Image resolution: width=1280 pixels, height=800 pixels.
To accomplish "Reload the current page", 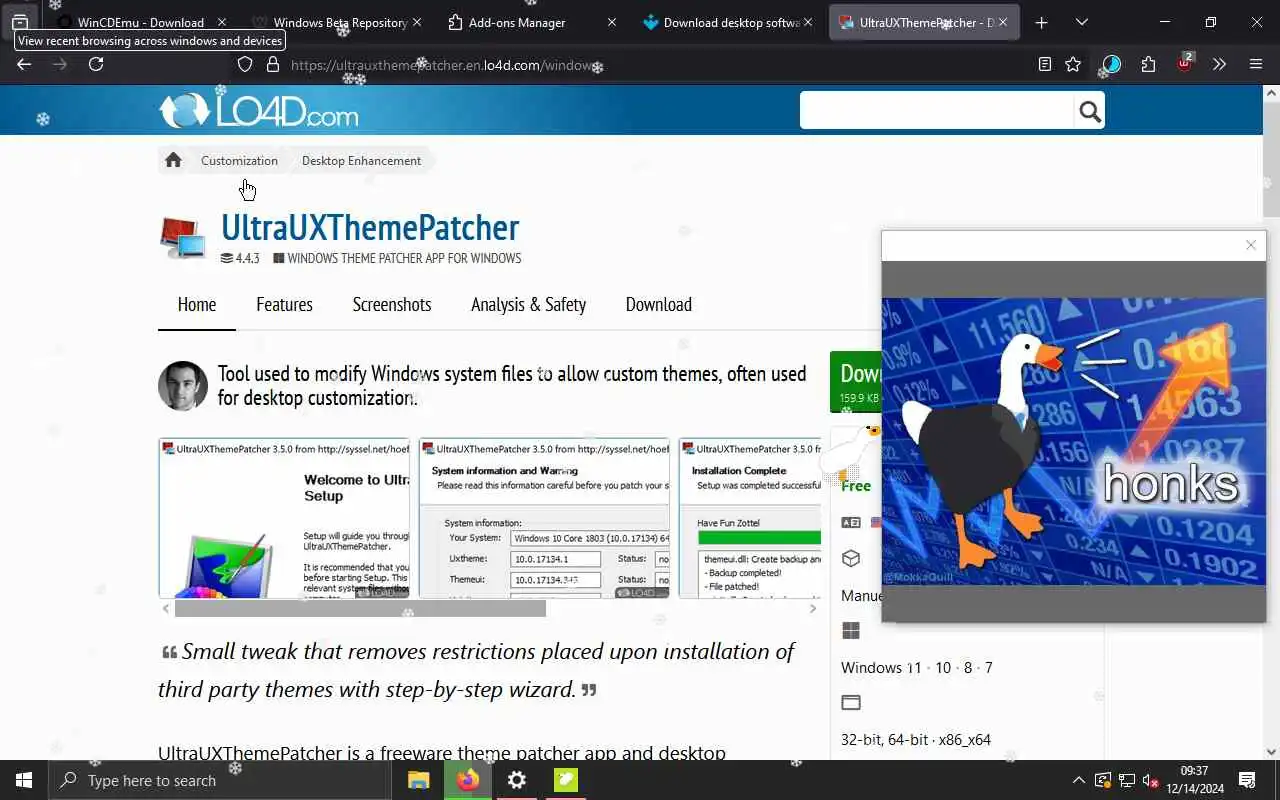I will coord(96,64).
